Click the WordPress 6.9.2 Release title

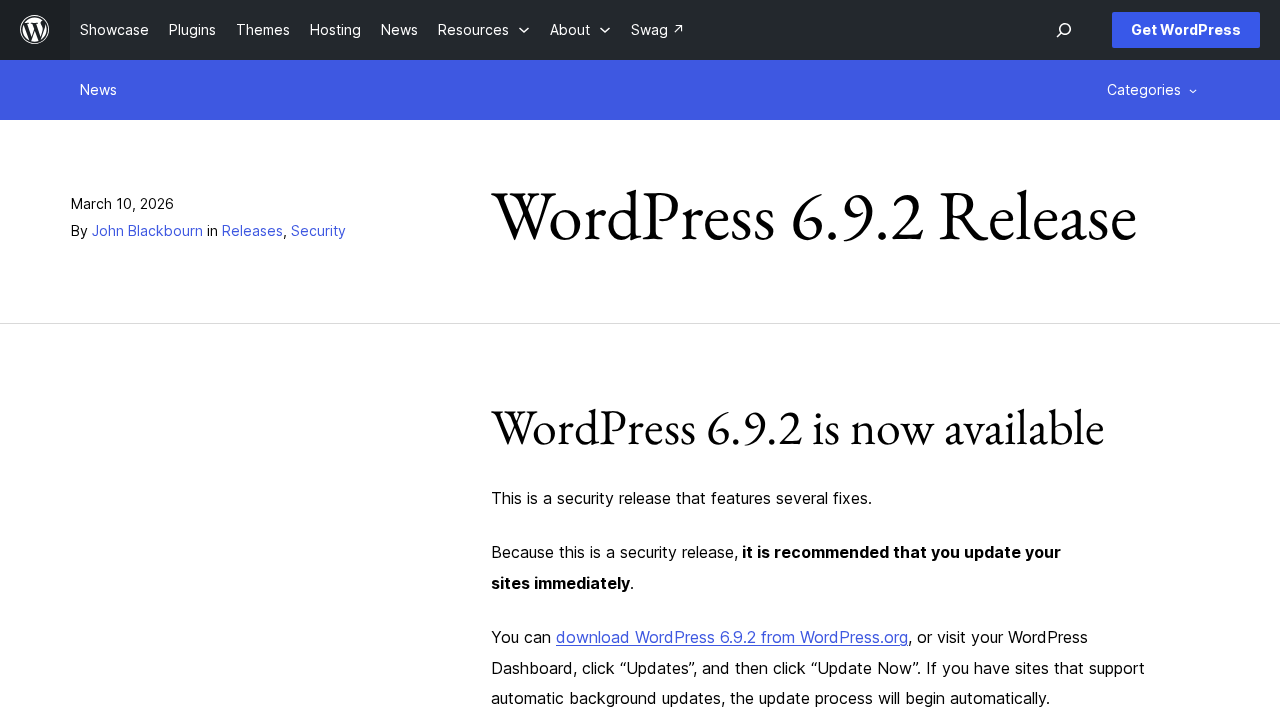click(814, 217)
